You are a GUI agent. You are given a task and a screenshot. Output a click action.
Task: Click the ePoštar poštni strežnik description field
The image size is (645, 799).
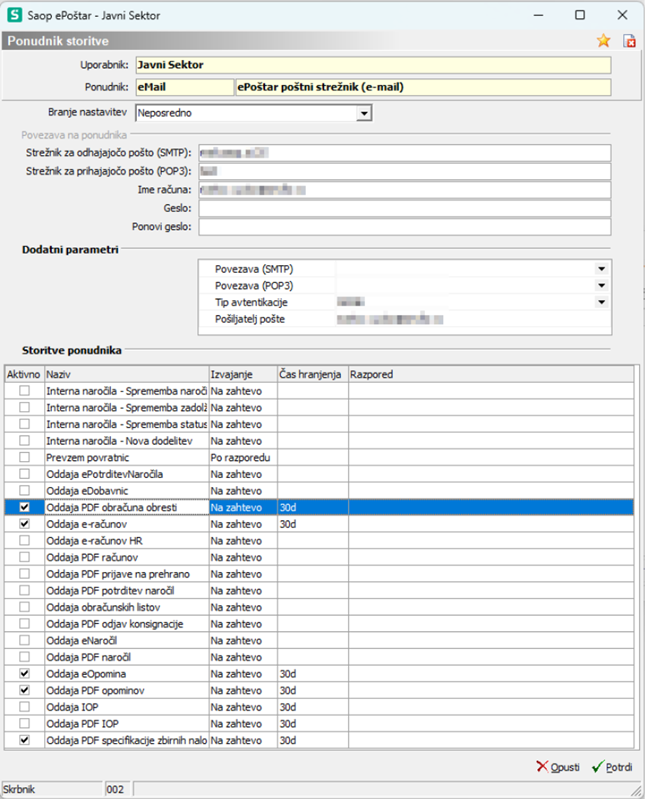(x=423, y=87)
